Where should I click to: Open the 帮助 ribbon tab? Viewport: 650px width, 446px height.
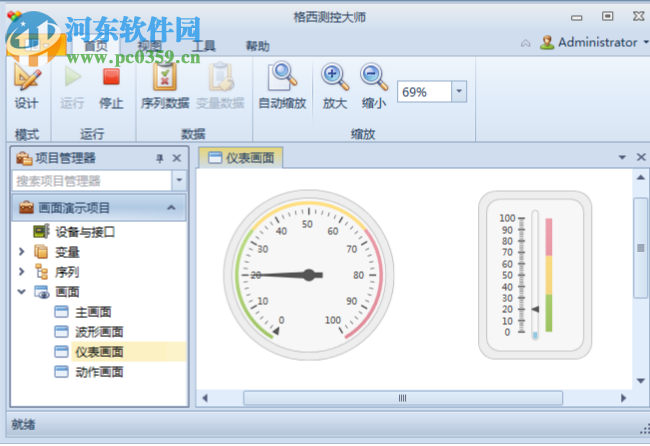click(257, 46)
